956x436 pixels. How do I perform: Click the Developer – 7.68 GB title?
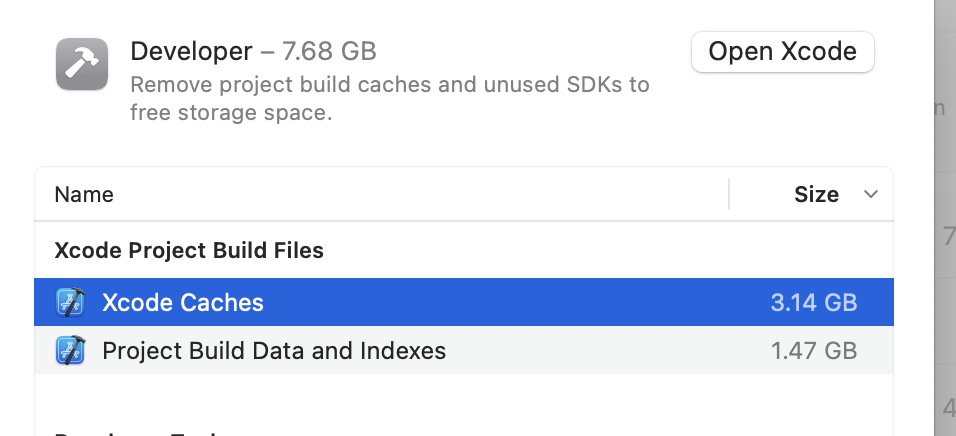(253, 51)
